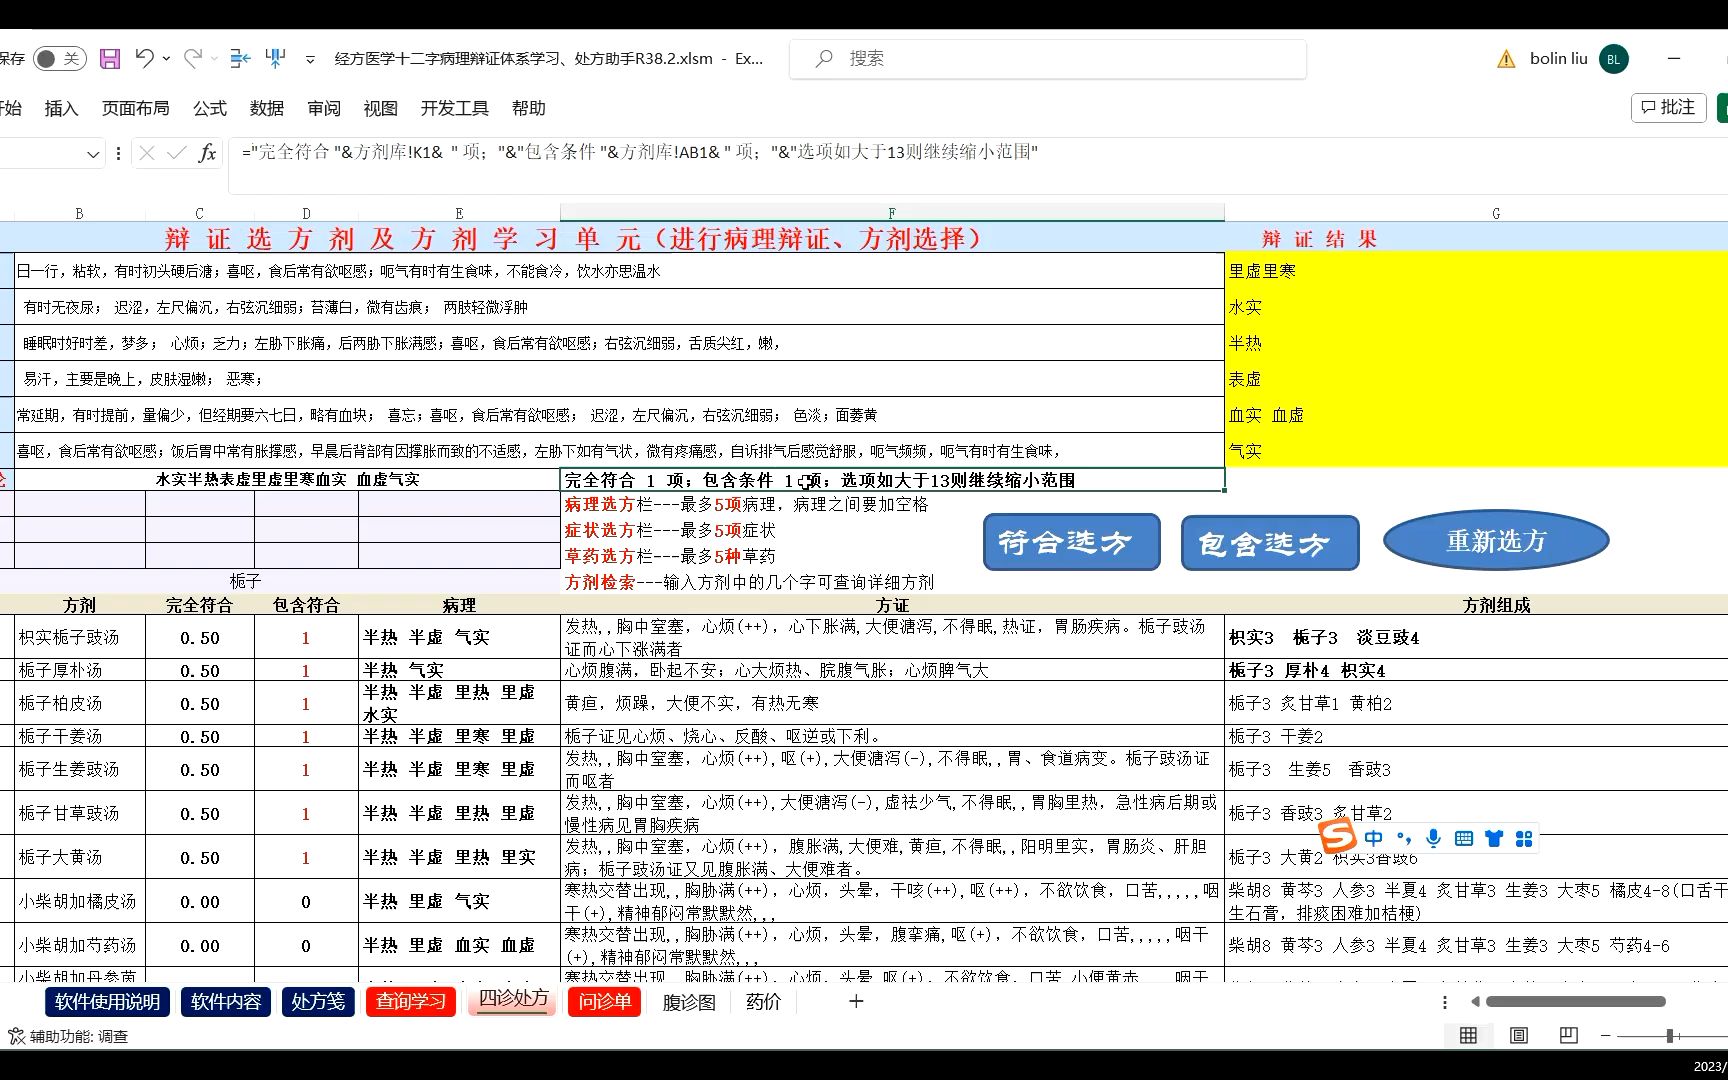Switch to Normal view icon
The width and height of the screenshot is (1728, 1080).
[x=1469, y=1036]
